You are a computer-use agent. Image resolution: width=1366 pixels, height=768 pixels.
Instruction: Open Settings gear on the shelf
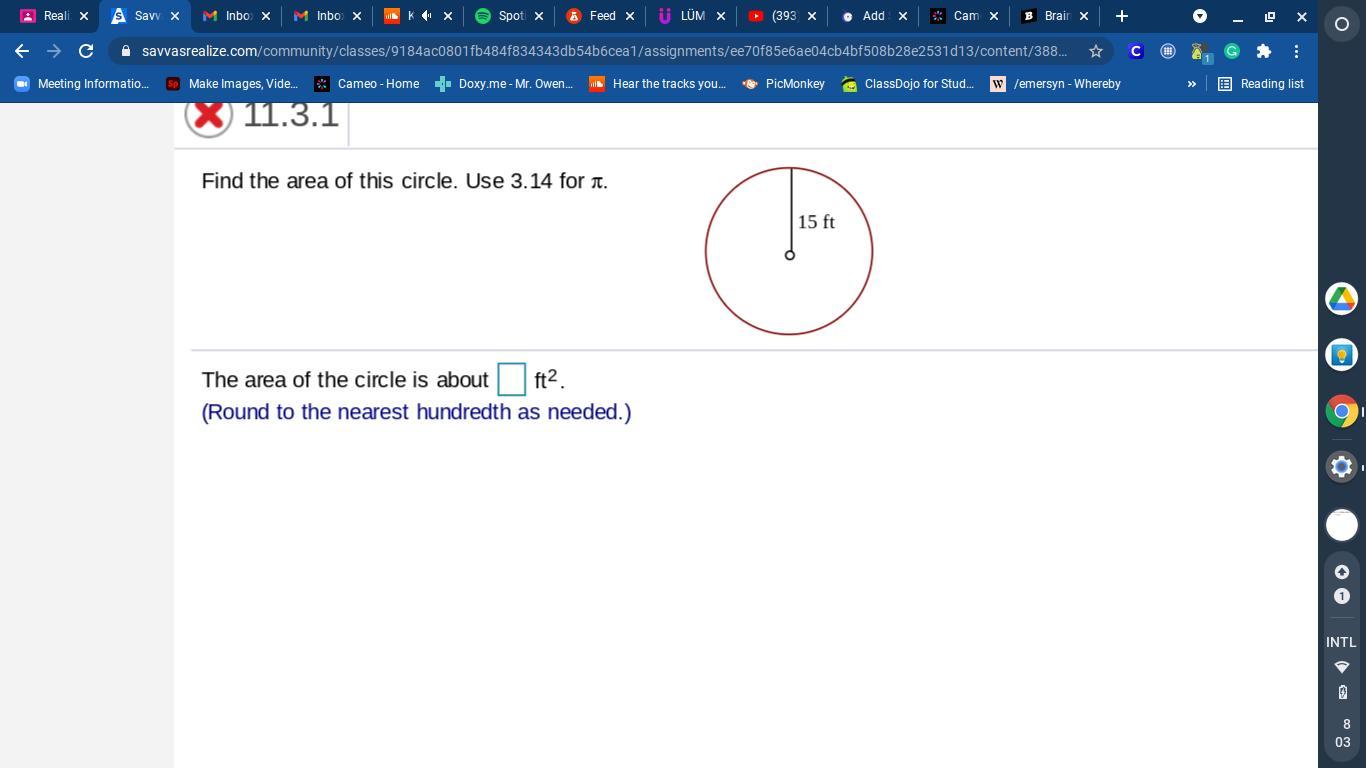pos(1342,467)
